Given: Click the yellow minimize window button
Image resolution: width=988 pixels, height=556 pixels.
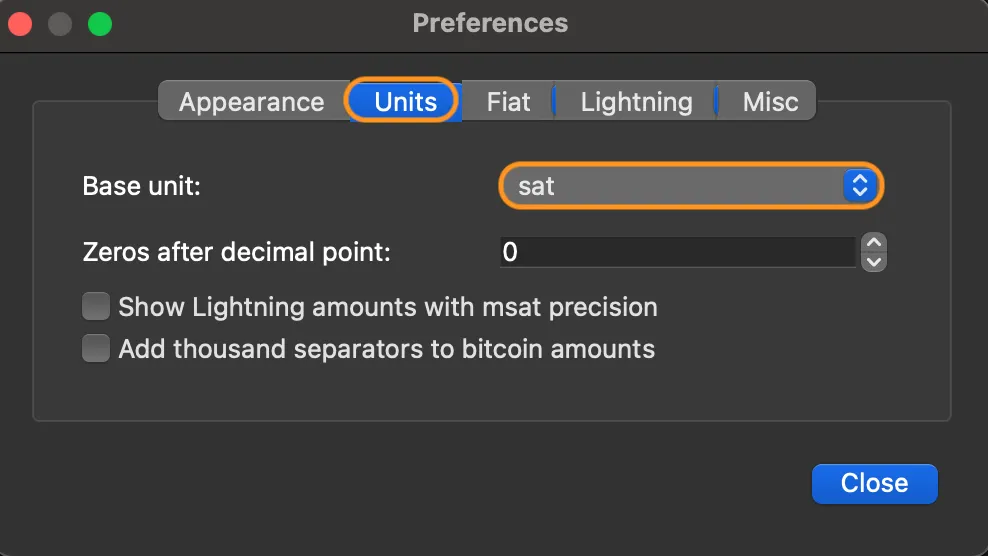Looking at the screenshot, I should pos(60,24).
